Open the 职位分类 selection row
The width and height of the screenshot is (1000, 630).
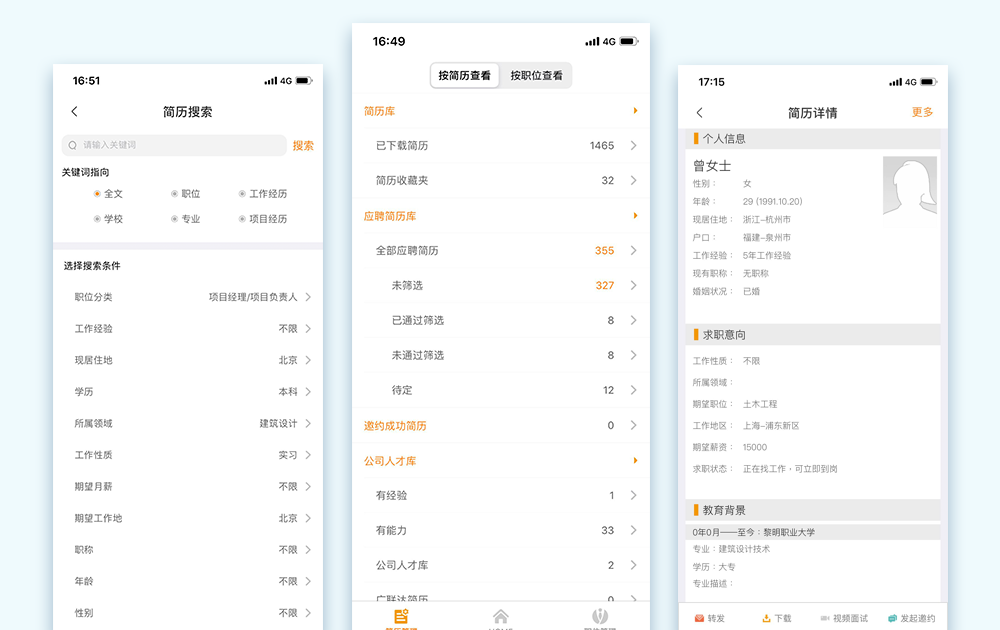click(190, 297)
